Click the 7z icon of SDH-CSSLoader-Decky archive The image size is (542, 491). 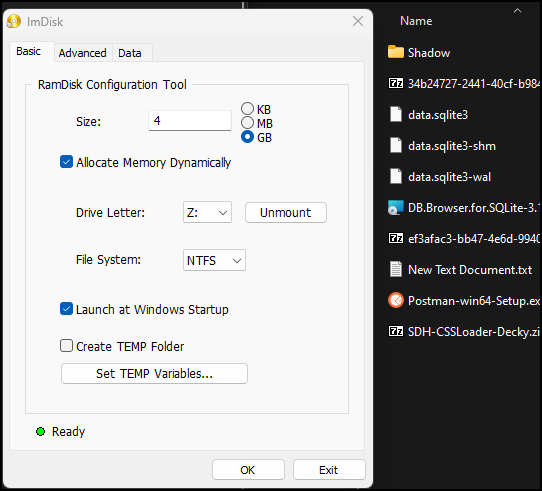point(395,331)
